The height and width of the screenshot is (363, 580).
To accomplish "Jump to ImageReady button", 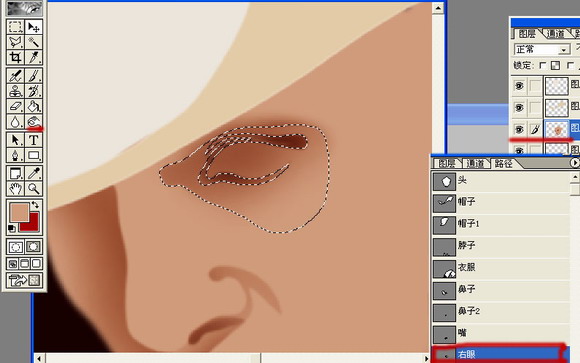I will coord(24,280).
